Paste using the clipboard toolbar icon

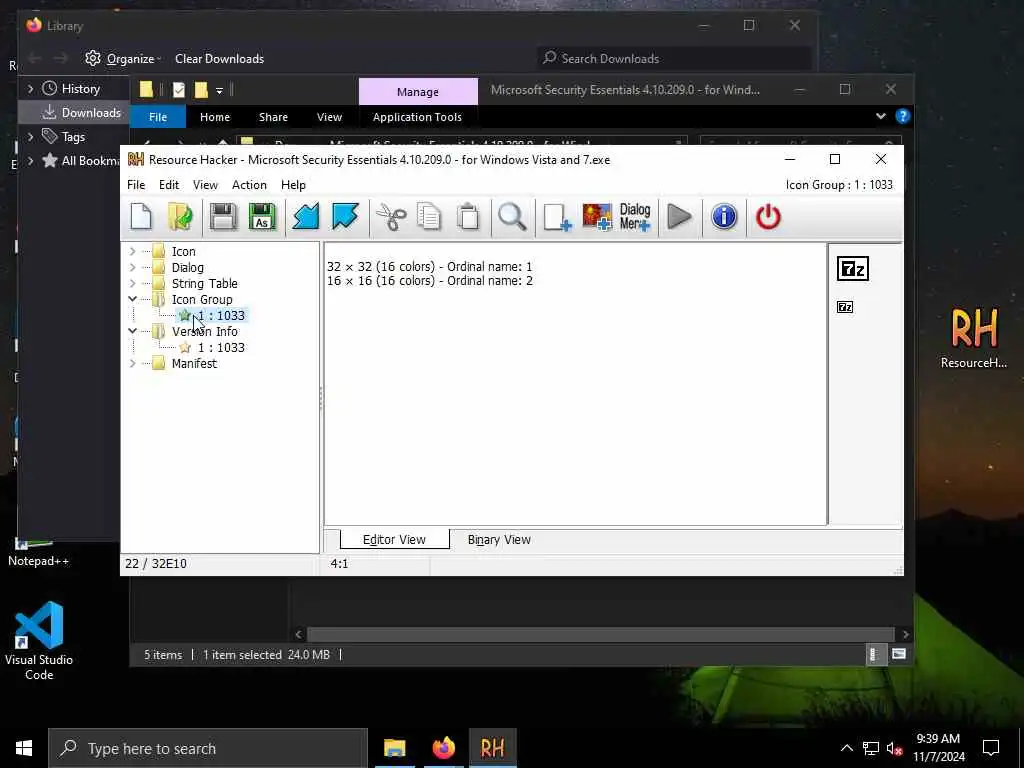click(x=468, y=217)
